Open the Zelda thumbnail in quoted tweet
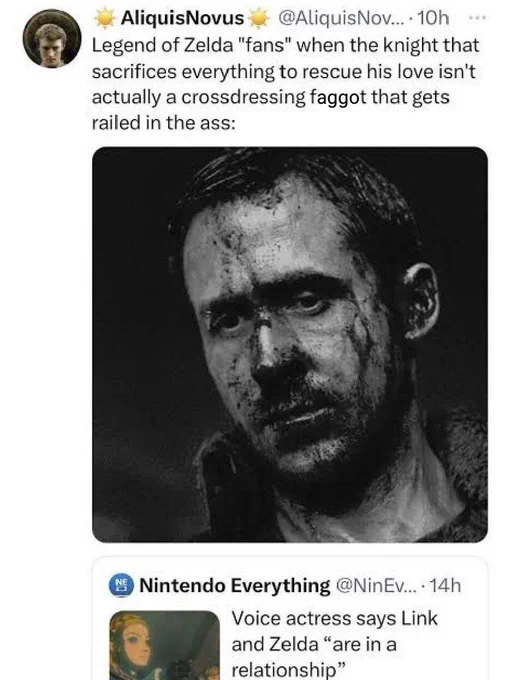Viewport: 511px width, 680px height. [165, 645]
